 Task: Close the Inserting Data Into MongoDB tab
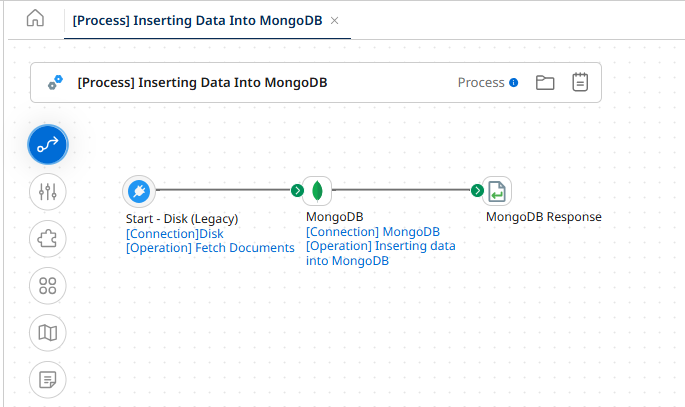[335, 20]
